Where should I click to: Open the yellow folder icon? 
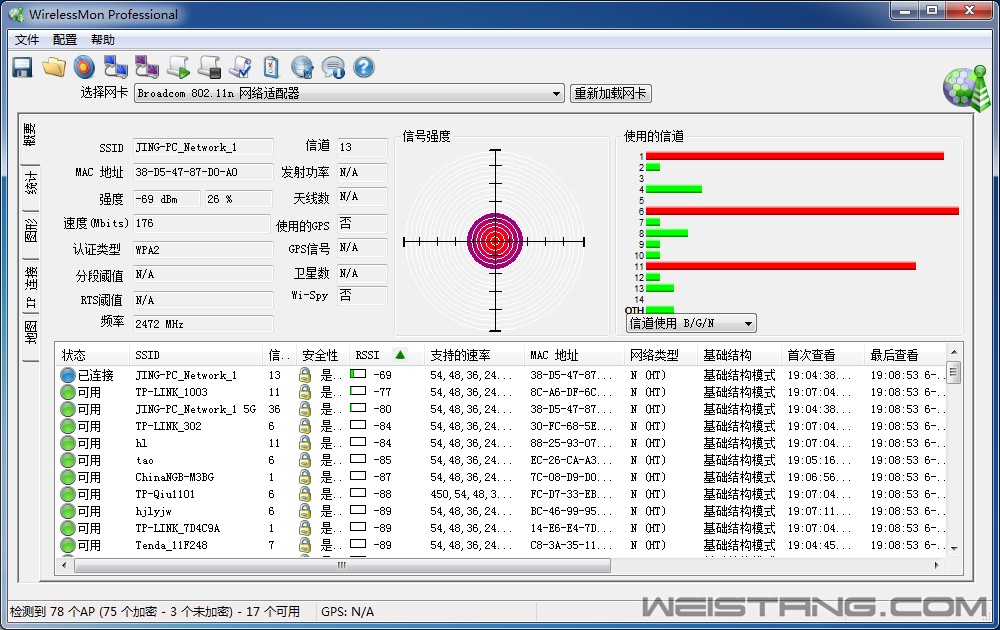click(54, 67)
